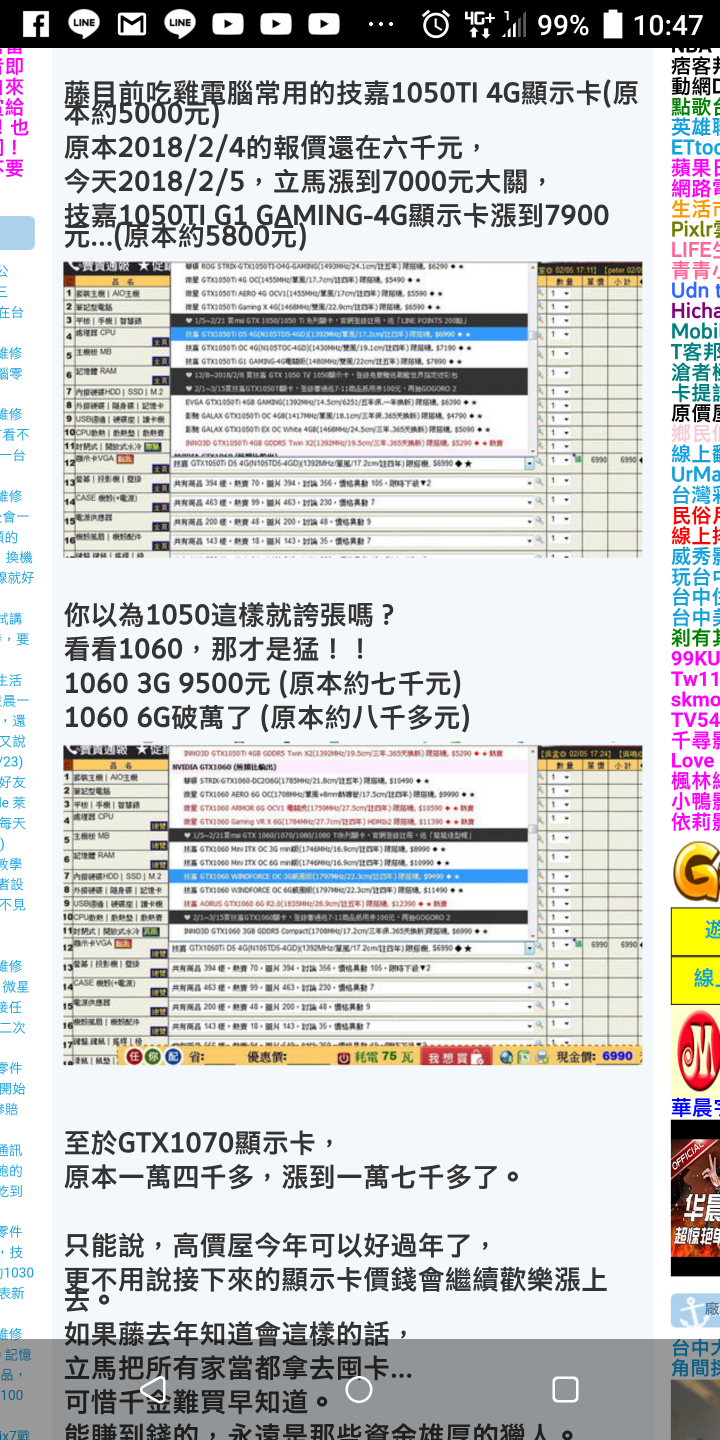The width and height of the screenshot is (720, 1440).
Task: Tap the 99% battery percentage text
Action: point(563,24)
